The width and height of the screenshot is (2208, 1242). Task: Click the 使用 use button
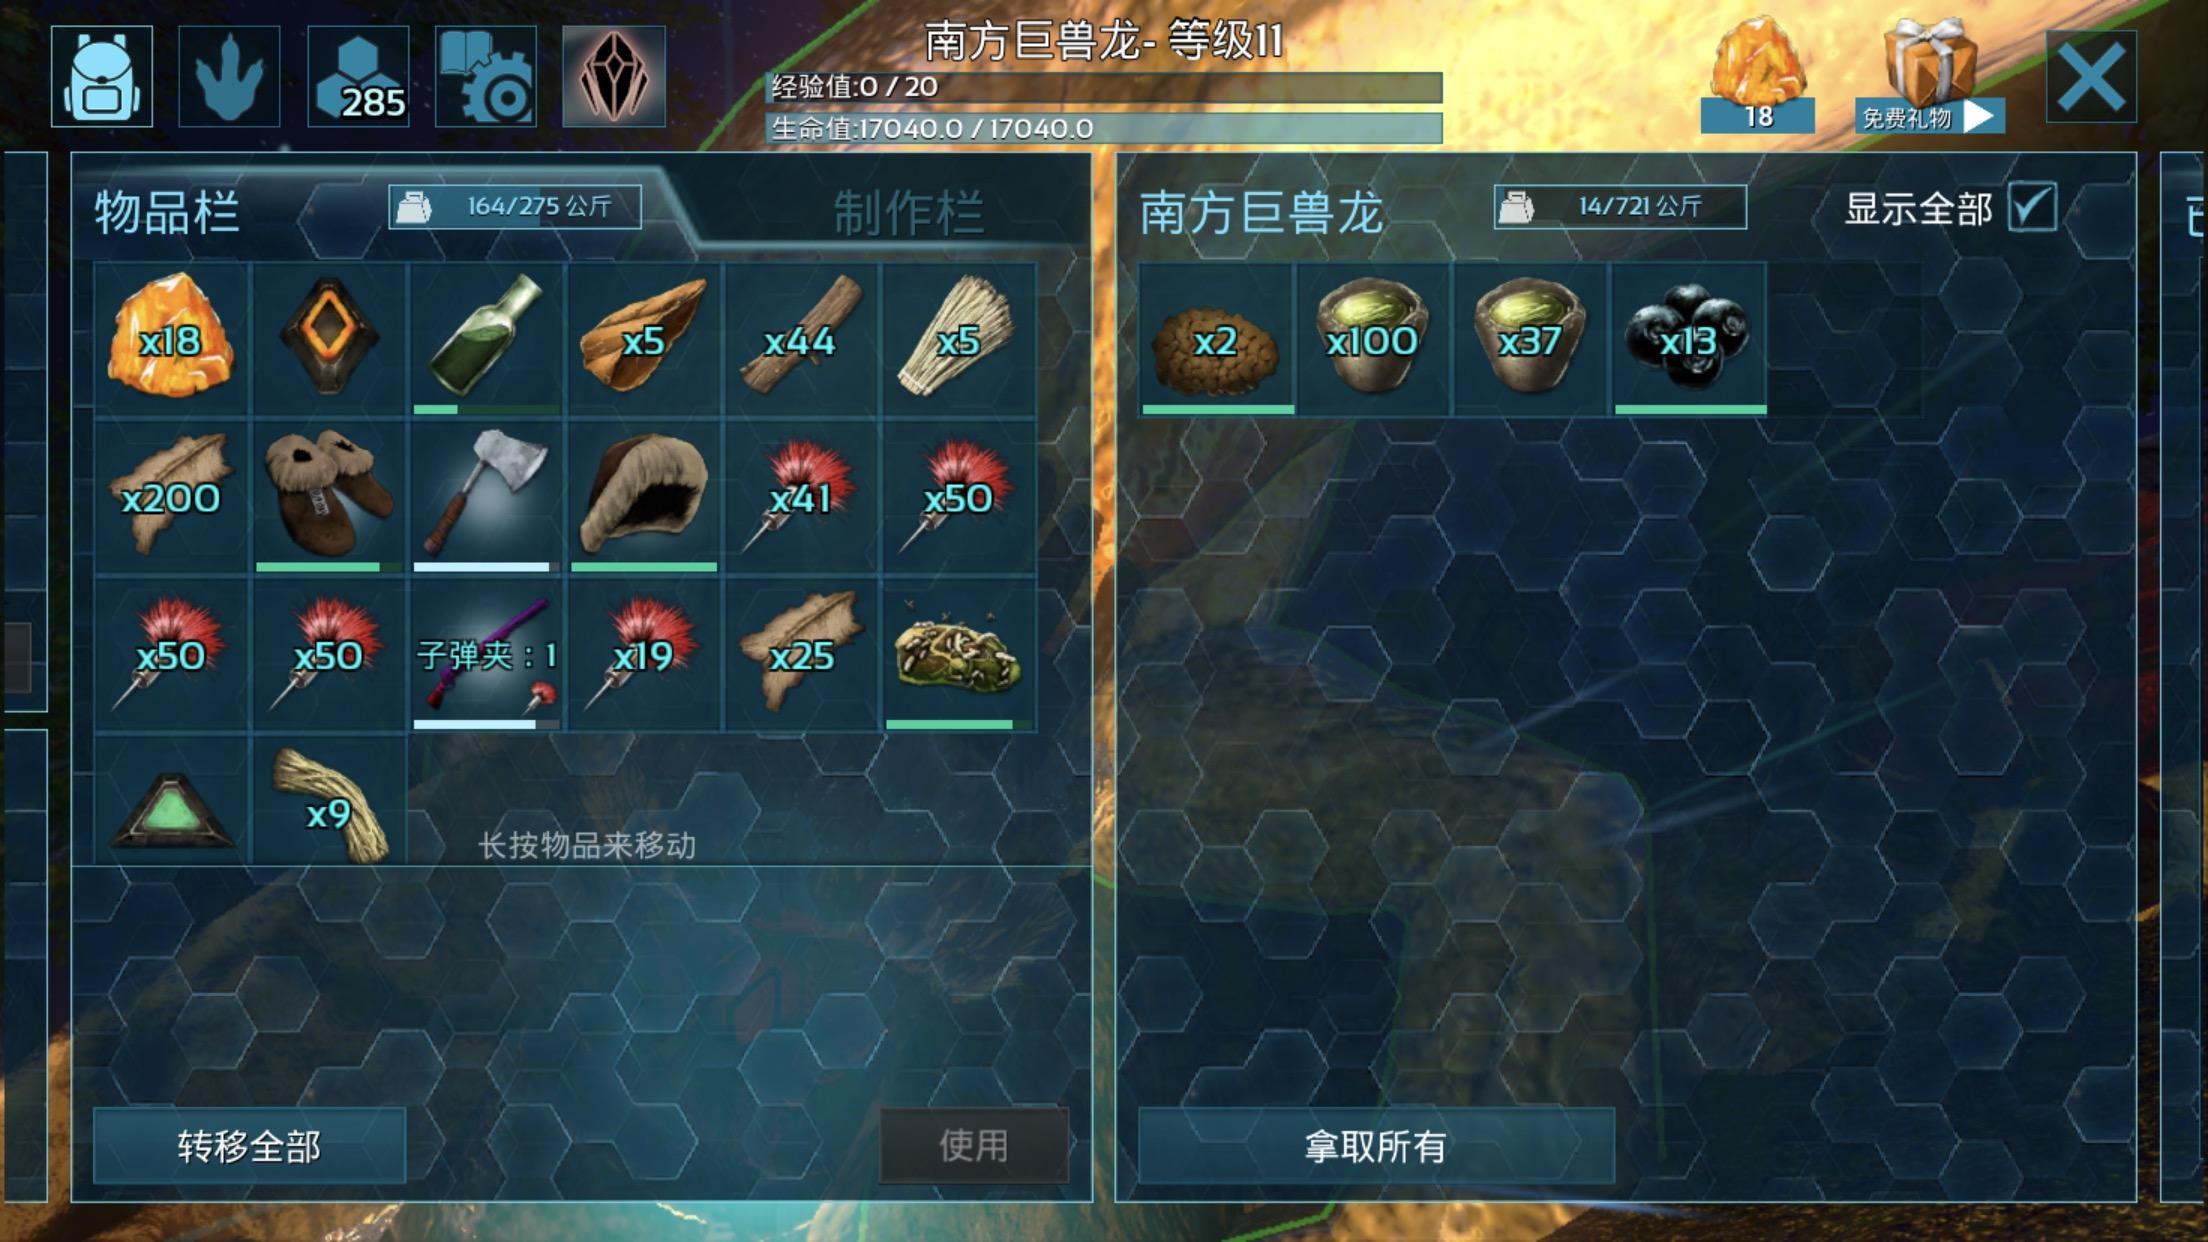[x=974, y=1146]
